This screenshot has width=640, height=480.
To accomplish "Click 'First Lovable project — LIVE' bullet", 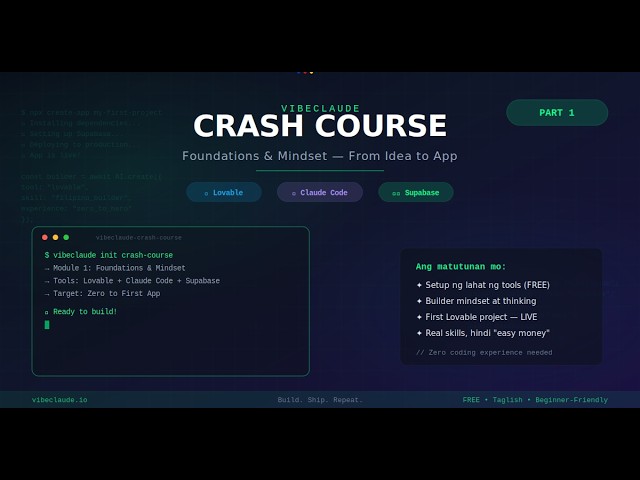I will [477, 317].
